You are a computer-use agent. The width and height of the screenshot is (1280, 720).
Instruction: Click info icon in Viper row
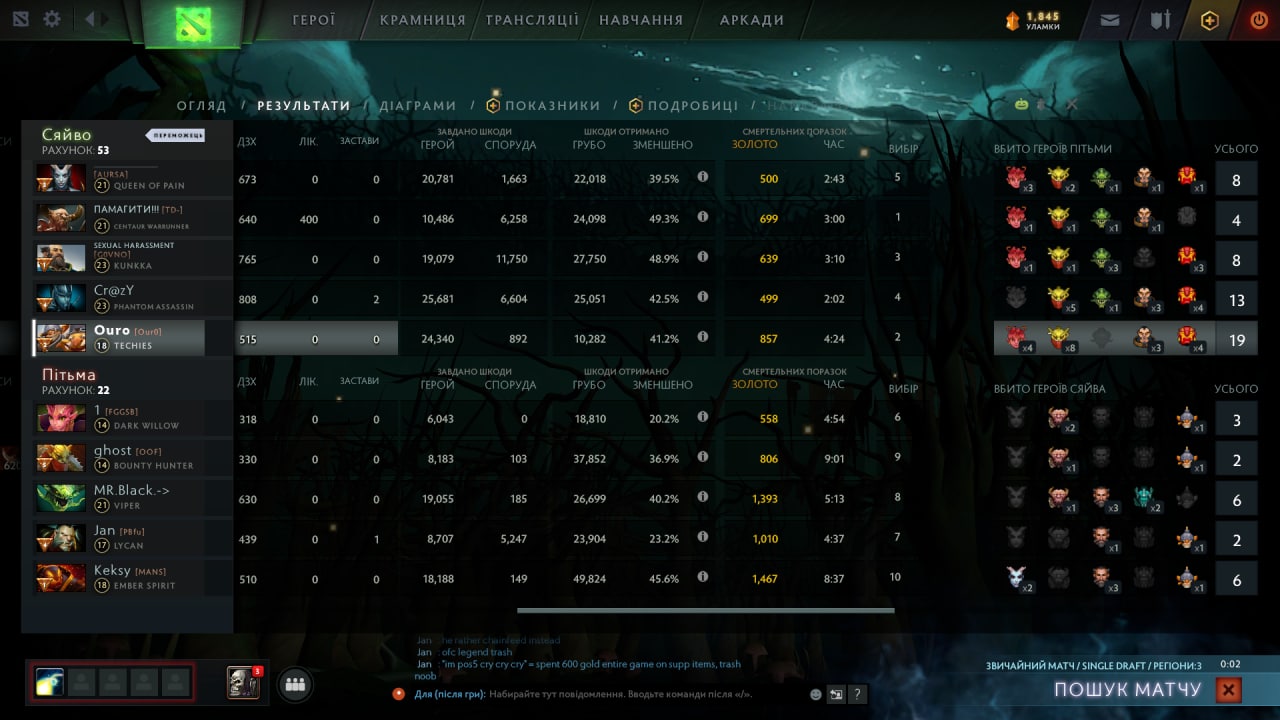point(702,497)
